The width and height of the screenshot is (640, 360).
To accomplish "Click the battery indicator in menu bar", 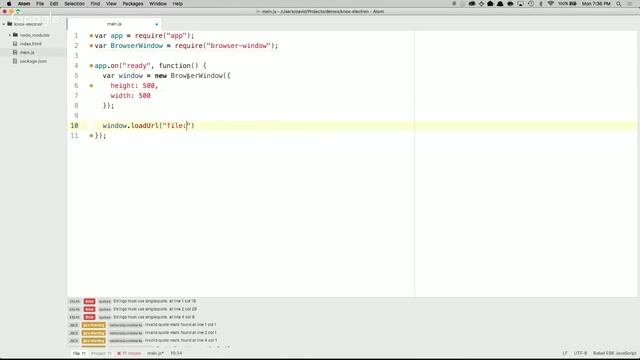I will point(567,4).
